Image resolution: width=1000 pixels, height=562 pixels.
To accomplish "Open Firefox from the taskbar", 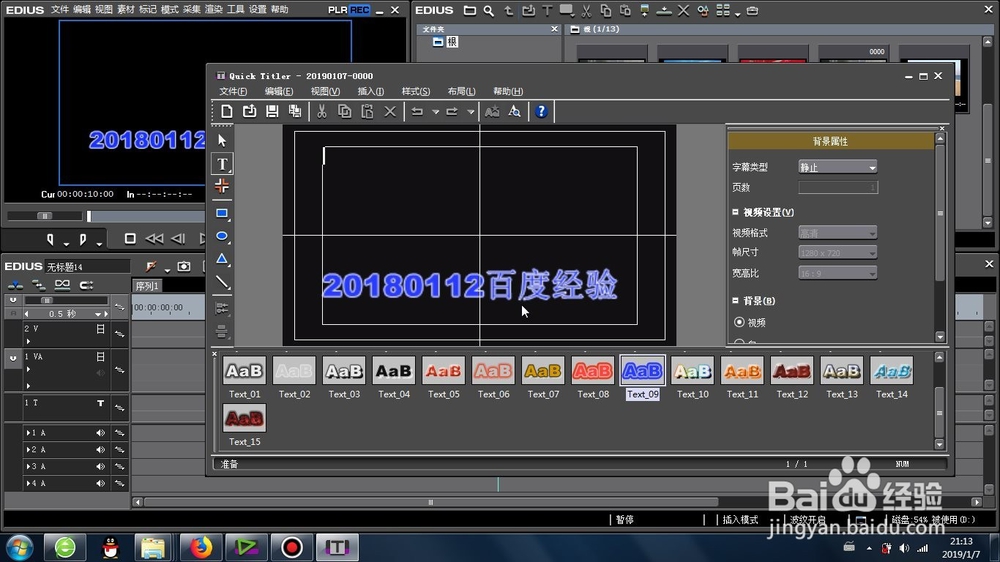I will [x=200, y=547].
